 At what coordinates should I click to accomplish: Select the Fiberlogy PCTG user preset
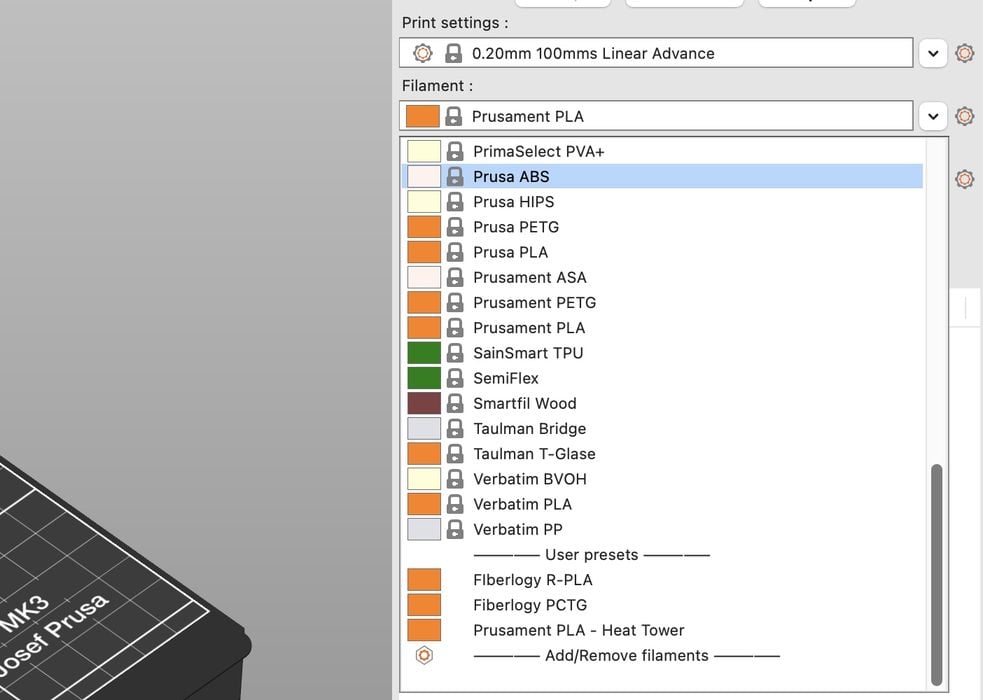[x=530, y=605]
